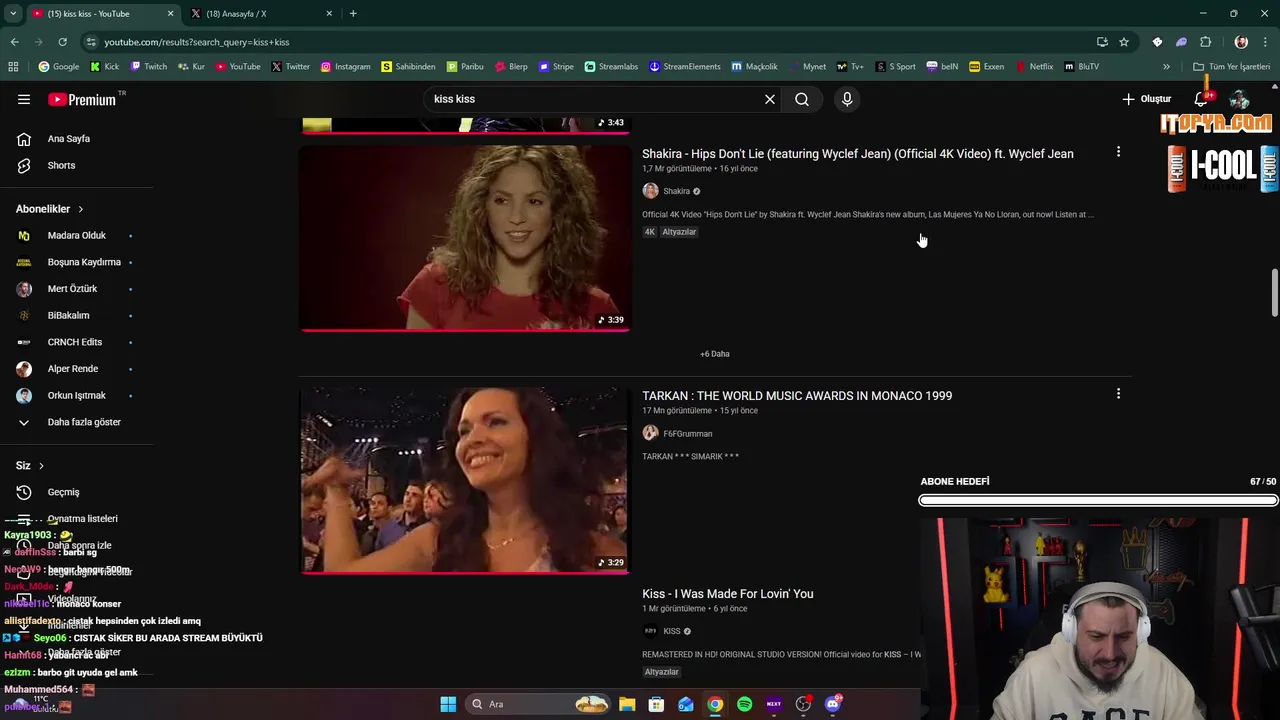Show +6 Daha results
The width and height of the screenshot is (1280, 720).
click(714, 354)
